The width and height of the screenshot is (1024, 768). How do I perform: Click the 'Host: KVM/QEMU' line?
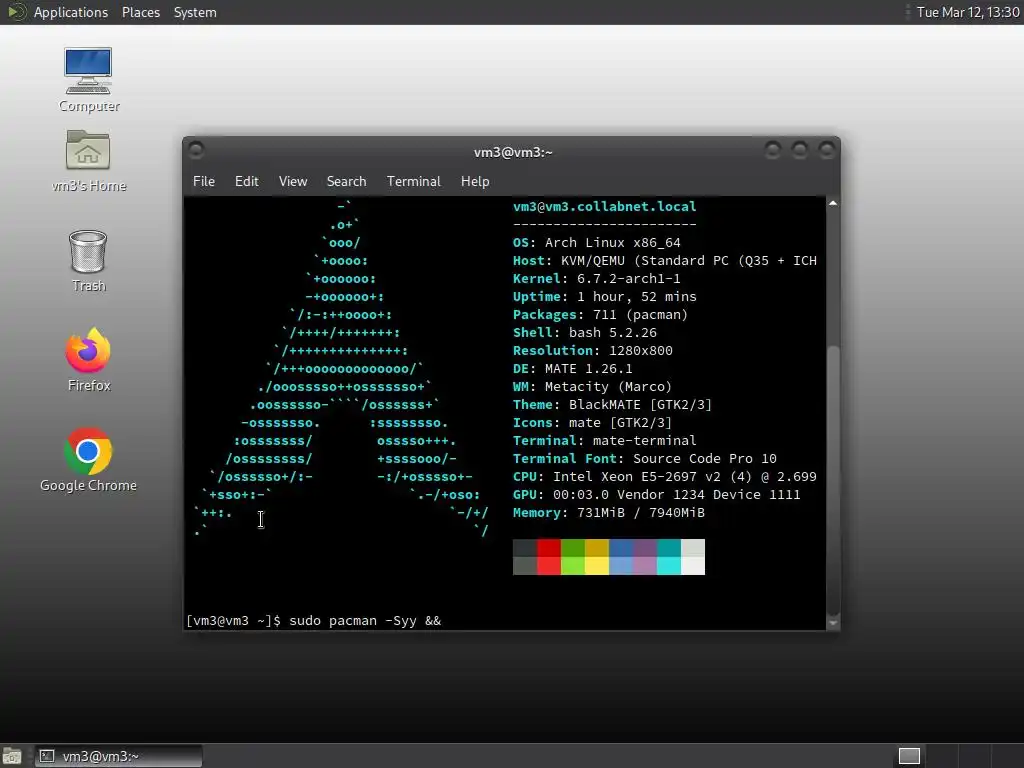[x=665, y=261]
